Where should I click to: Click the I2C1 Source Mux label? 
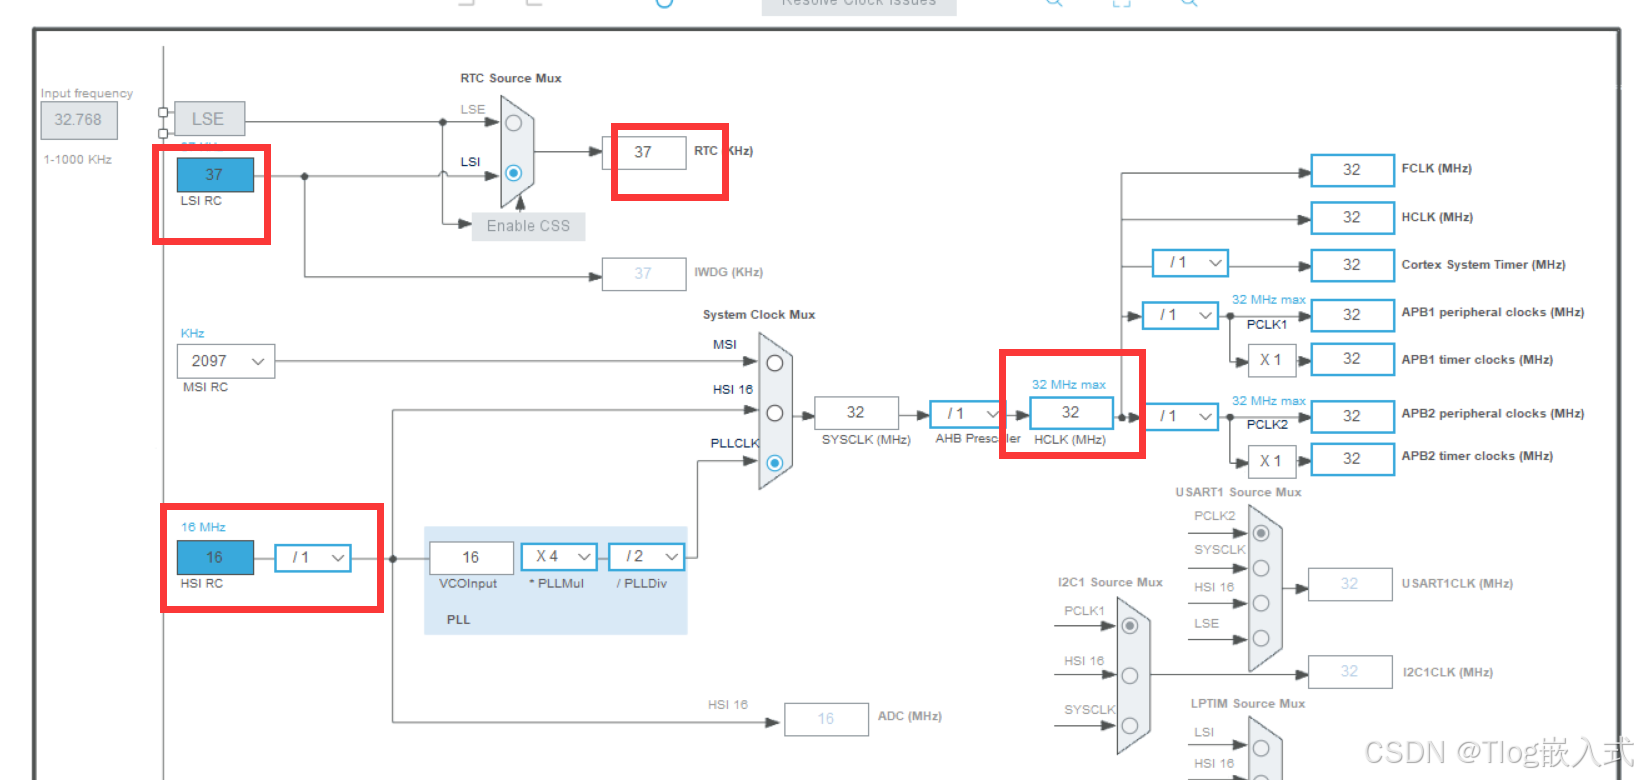(1110, 582)
